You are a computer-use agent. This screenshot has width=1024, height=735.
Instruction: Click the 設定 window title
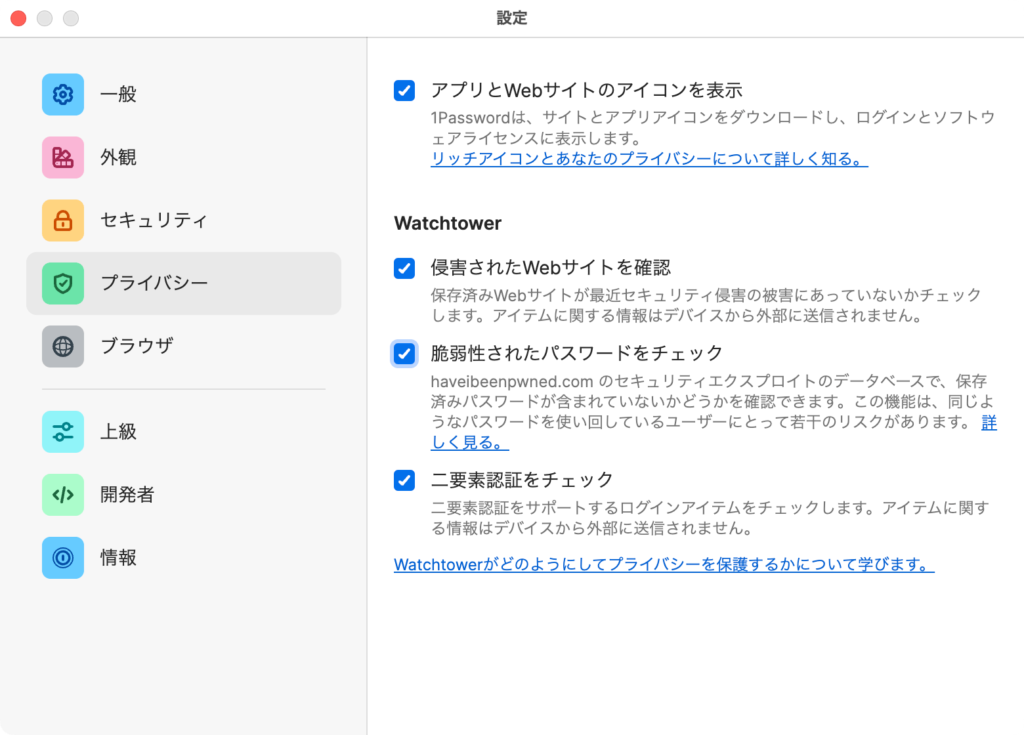click(512, 18)
